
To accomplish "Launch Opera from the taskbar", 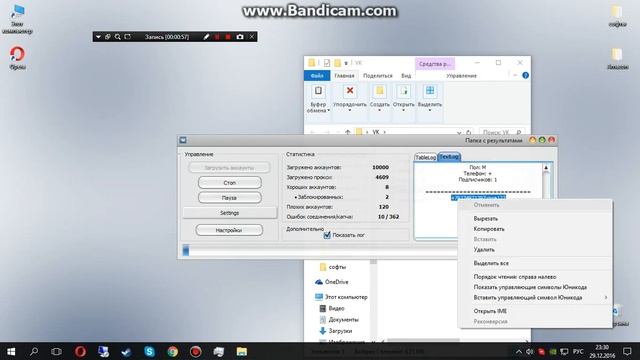I will pos(80,351).
